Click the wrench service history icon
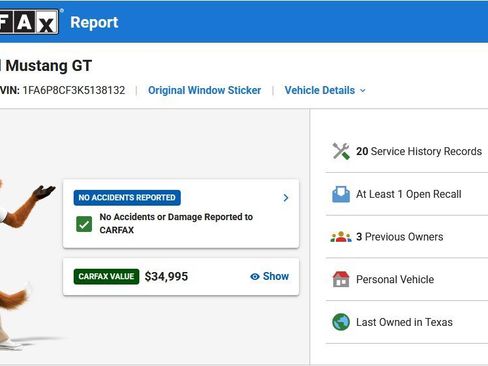 click(x=341, y=151)
